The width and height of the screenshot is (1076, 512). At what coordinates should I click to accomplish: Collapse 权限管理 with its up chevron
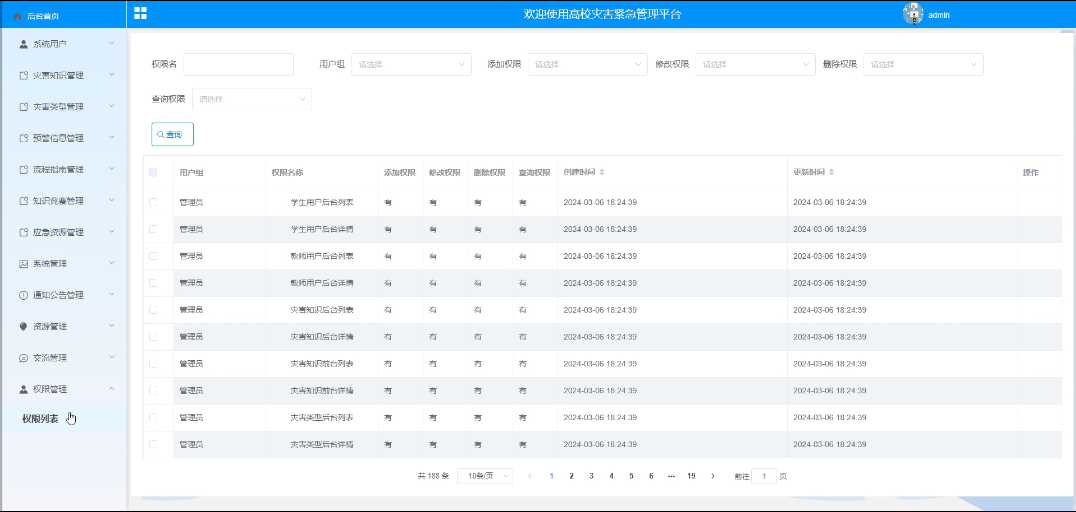pyautogui.click(x=112, y=389)
